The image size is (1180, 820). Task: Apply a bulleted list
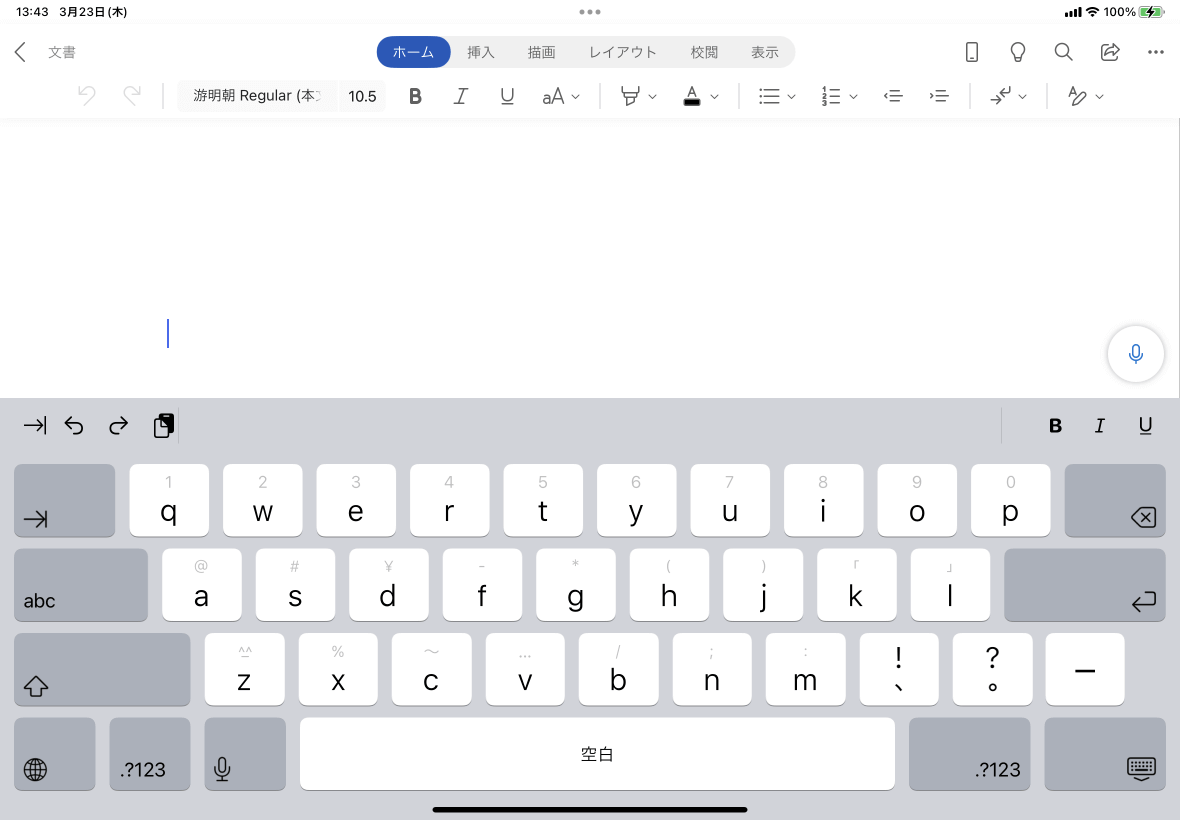pyautogui.click(x=769, y=96)
